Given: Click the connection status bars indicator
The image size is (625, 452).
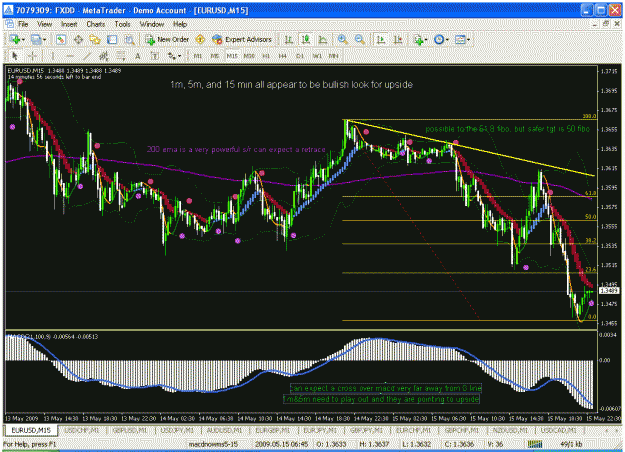Looking at the screenshot, I should pos(535,444).
